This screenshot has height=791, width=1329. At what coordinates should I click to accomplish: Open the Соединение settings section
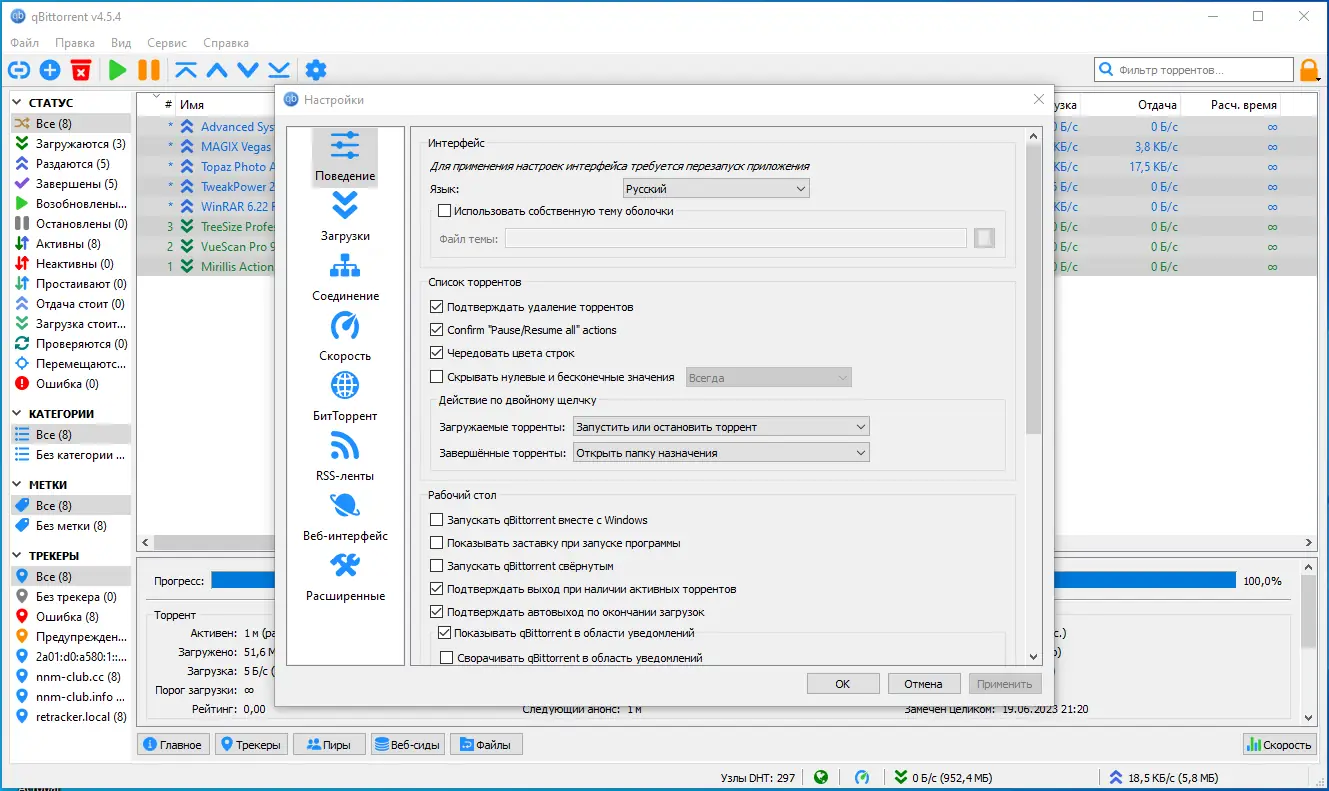pos(345,277)
